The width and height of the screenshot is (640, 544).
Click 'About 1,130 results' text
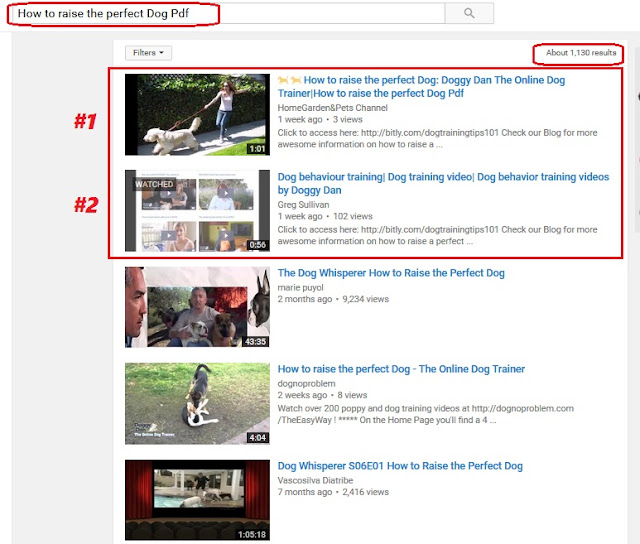pos(581,53)
